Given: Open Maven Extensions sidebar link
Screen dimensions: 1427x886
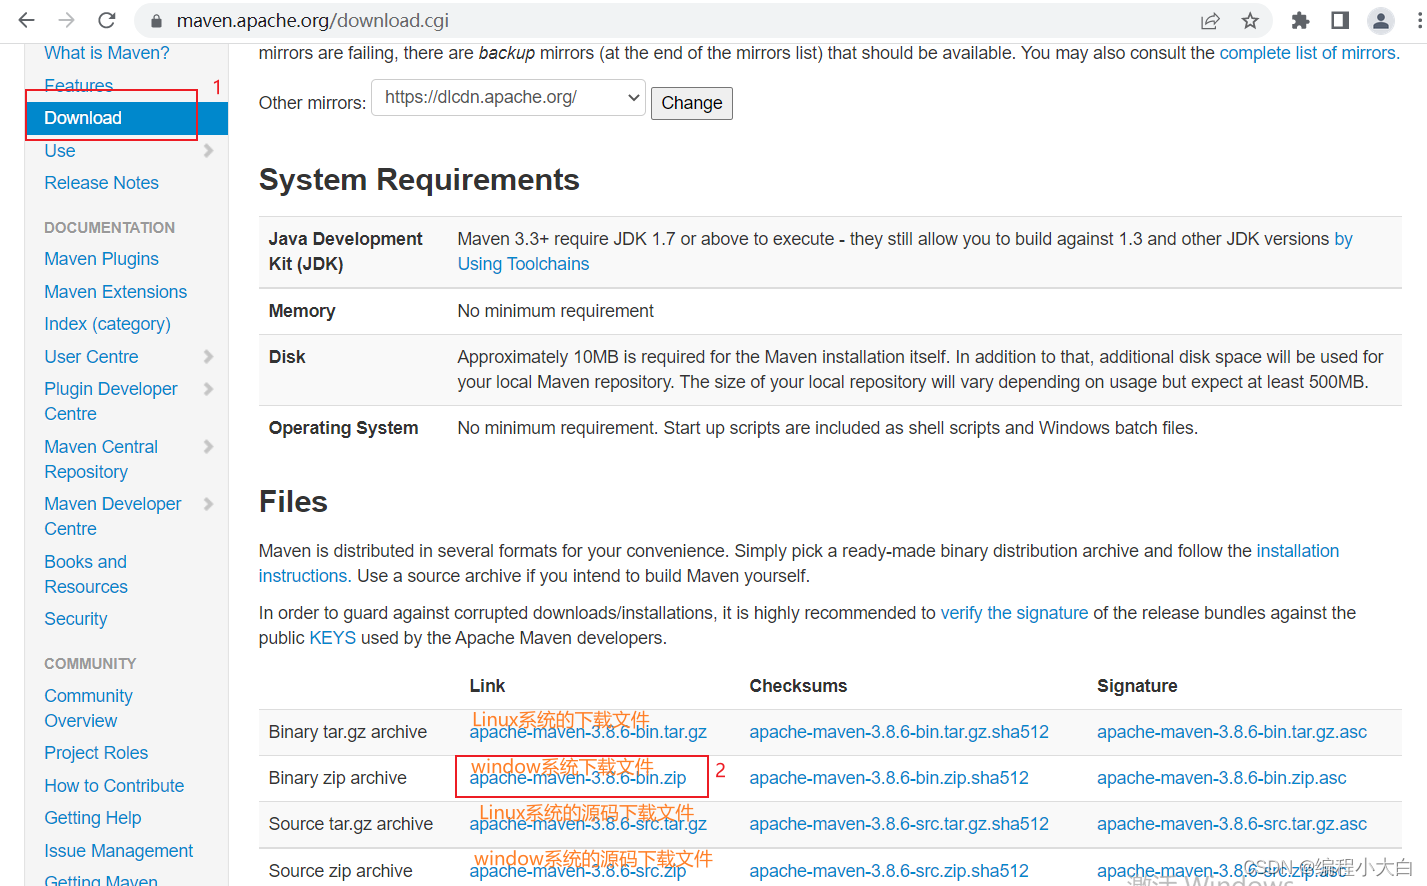Looking at the screenshot, I should (116, 292).
